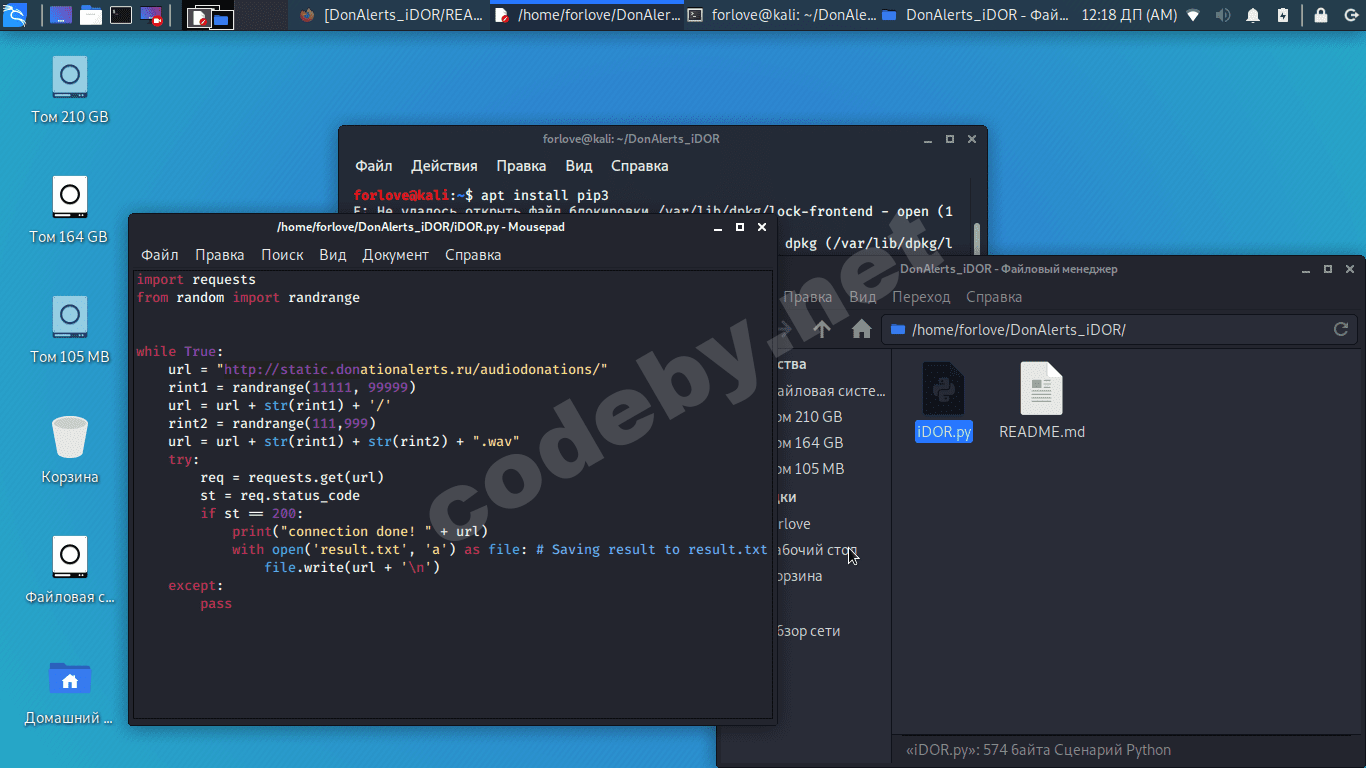Viewport: 1366px width, 768px height.
Task: Click the volume speaker tray icon
Action: tap(1222, 15)
